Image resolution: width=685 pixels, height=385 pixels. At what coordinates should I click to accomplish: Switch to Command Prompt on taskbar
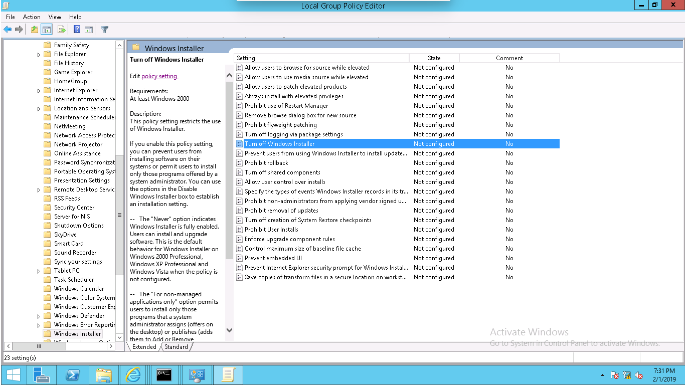(164, 375)
